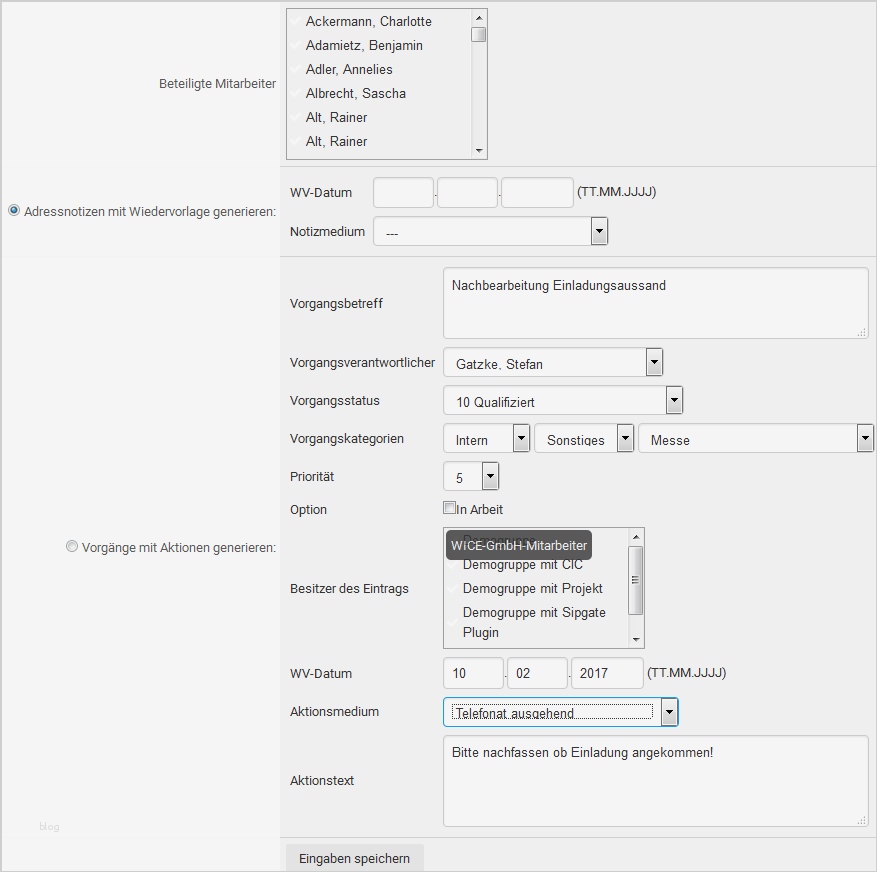
Task: Click scroll-up arrow of Besitzer list
Action: coord(636,537)
